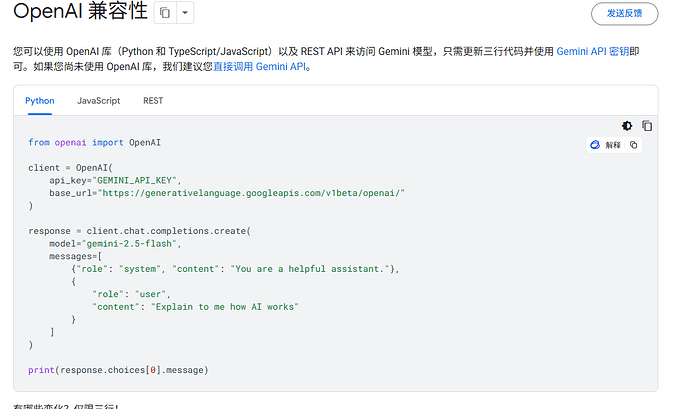Open the dropdown arrow beside the page title
The height and width of the screenshot is (409, 690).
(185, 13)
